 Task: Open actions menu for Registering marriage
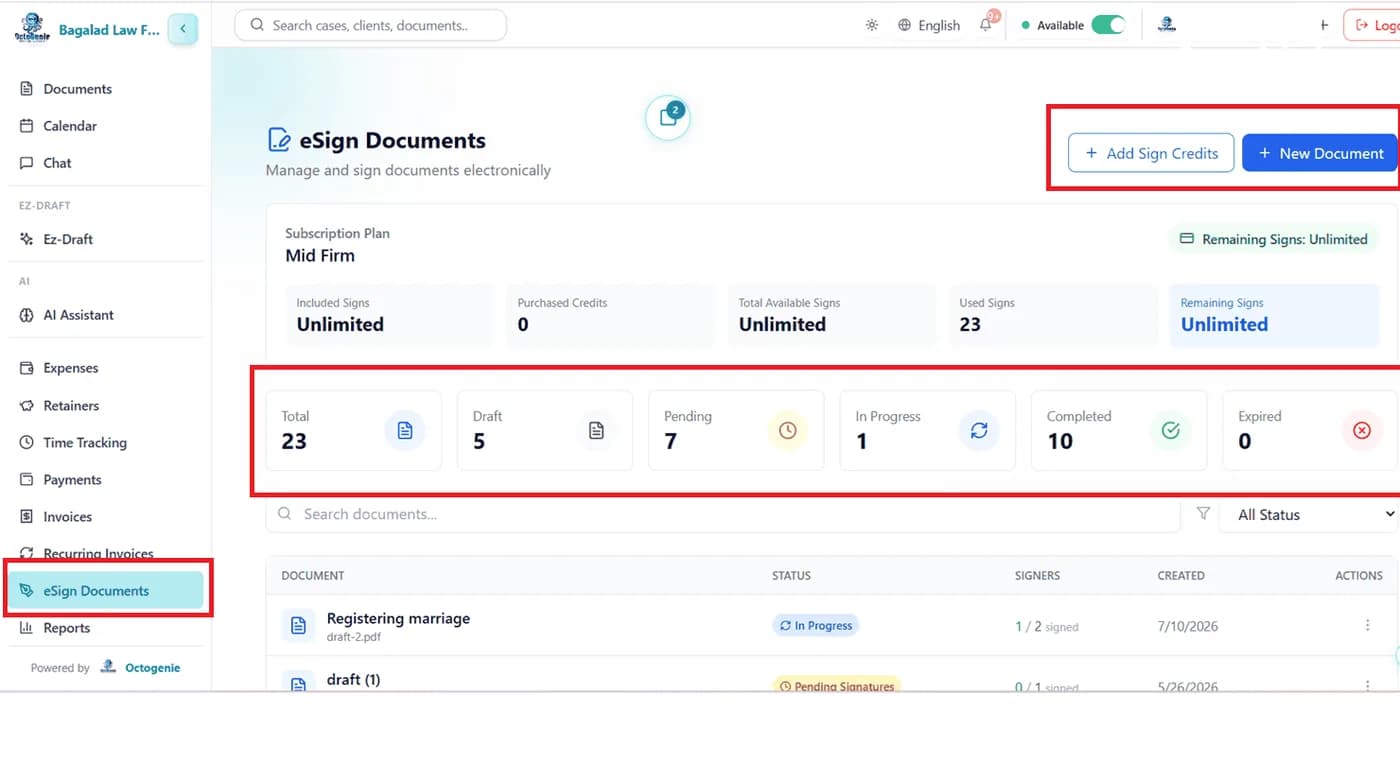pos(1367,625)
